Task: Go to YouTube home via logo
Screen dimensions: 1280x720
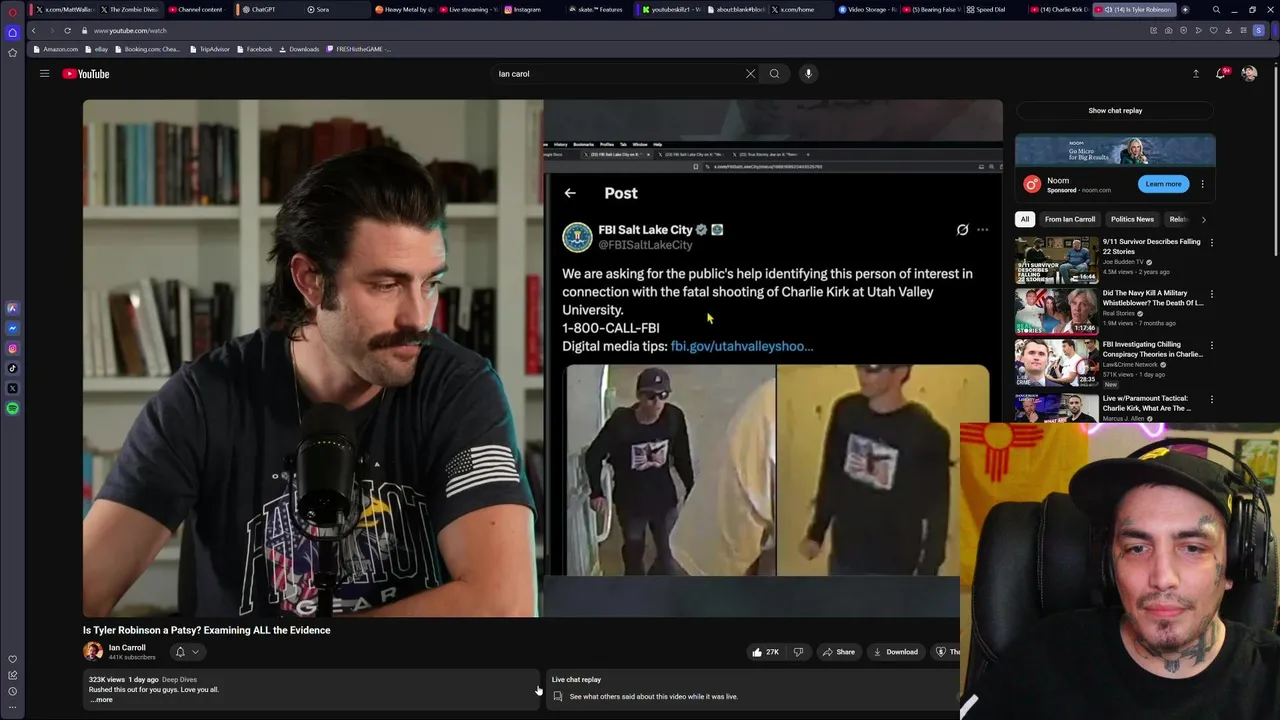Action: (86, 74)
